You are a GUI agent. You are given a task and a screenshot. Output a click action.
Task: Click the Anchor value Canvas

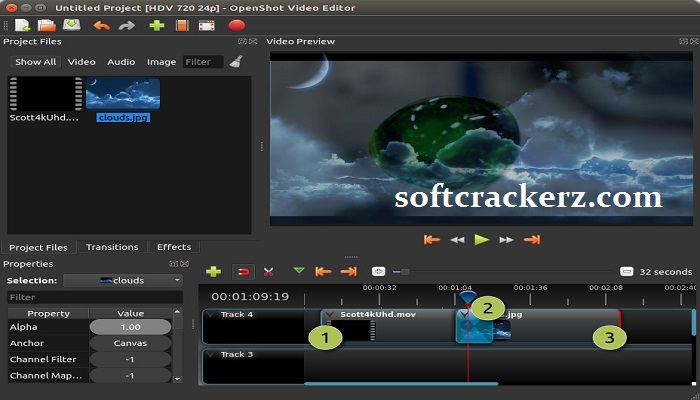pos(130,343)
